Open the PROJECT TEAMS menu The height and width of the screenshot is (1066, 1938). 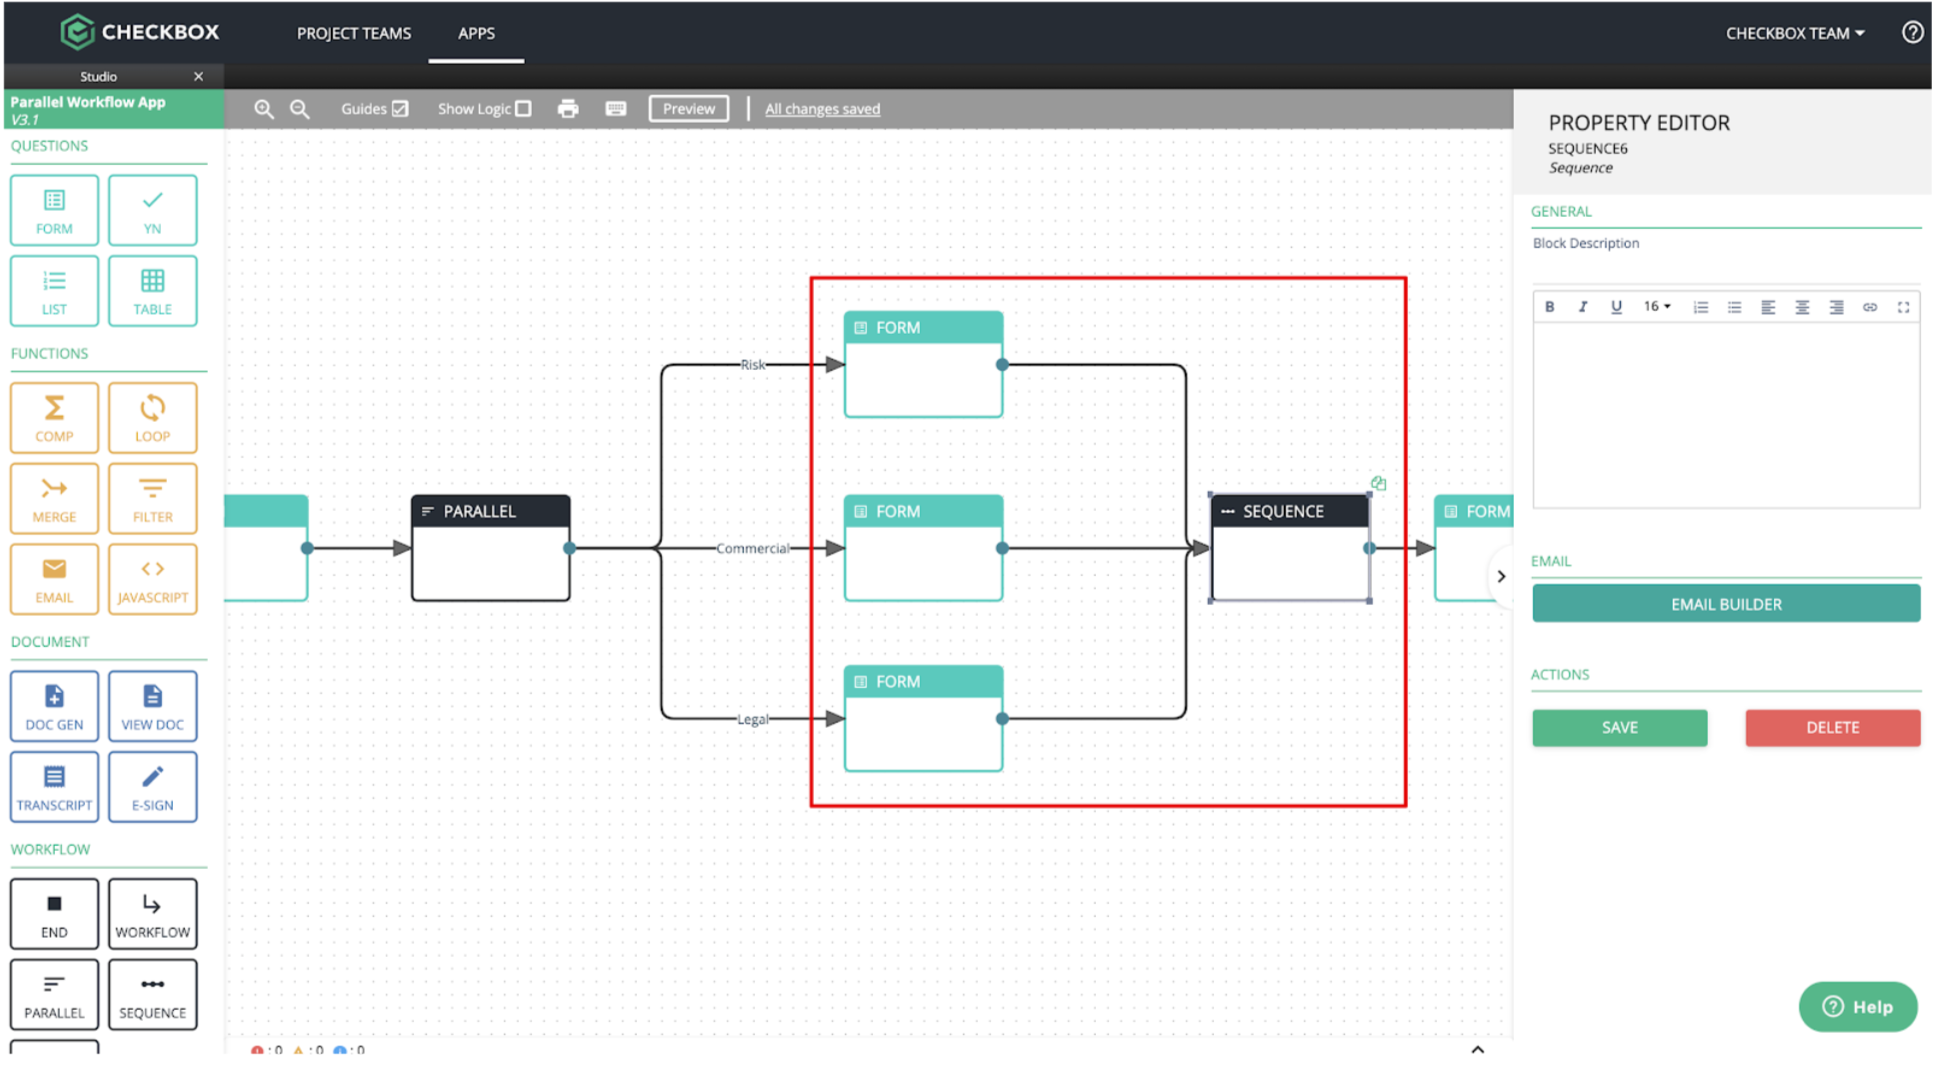coord(354,33)
